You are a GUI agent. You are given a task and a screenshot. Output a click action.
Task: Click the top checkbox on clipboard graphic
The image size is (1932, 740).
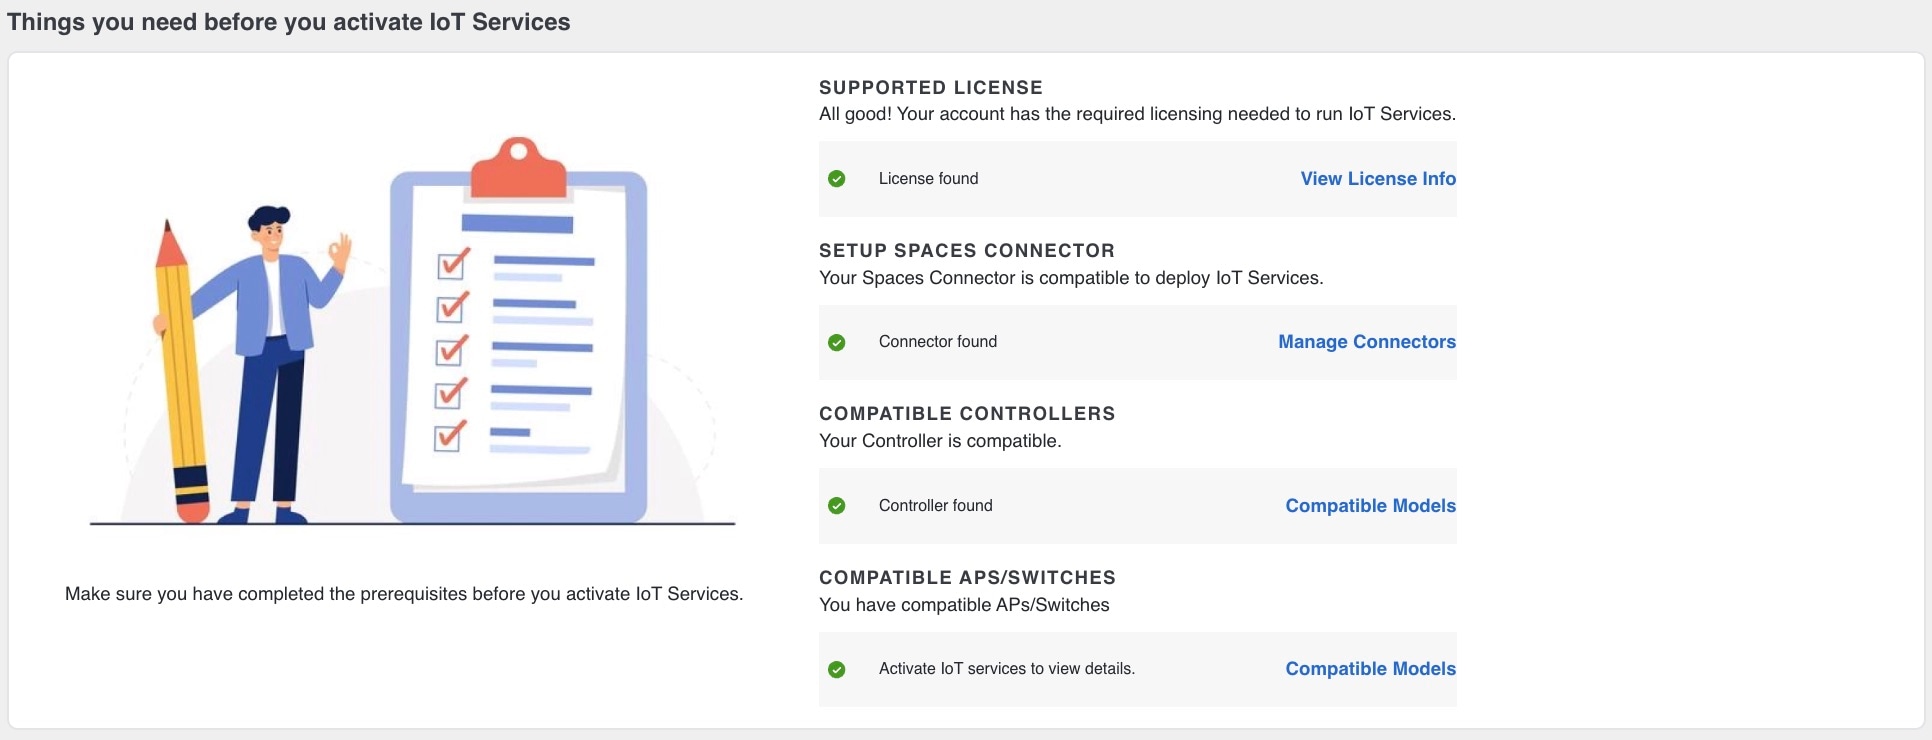click(453, 264)
